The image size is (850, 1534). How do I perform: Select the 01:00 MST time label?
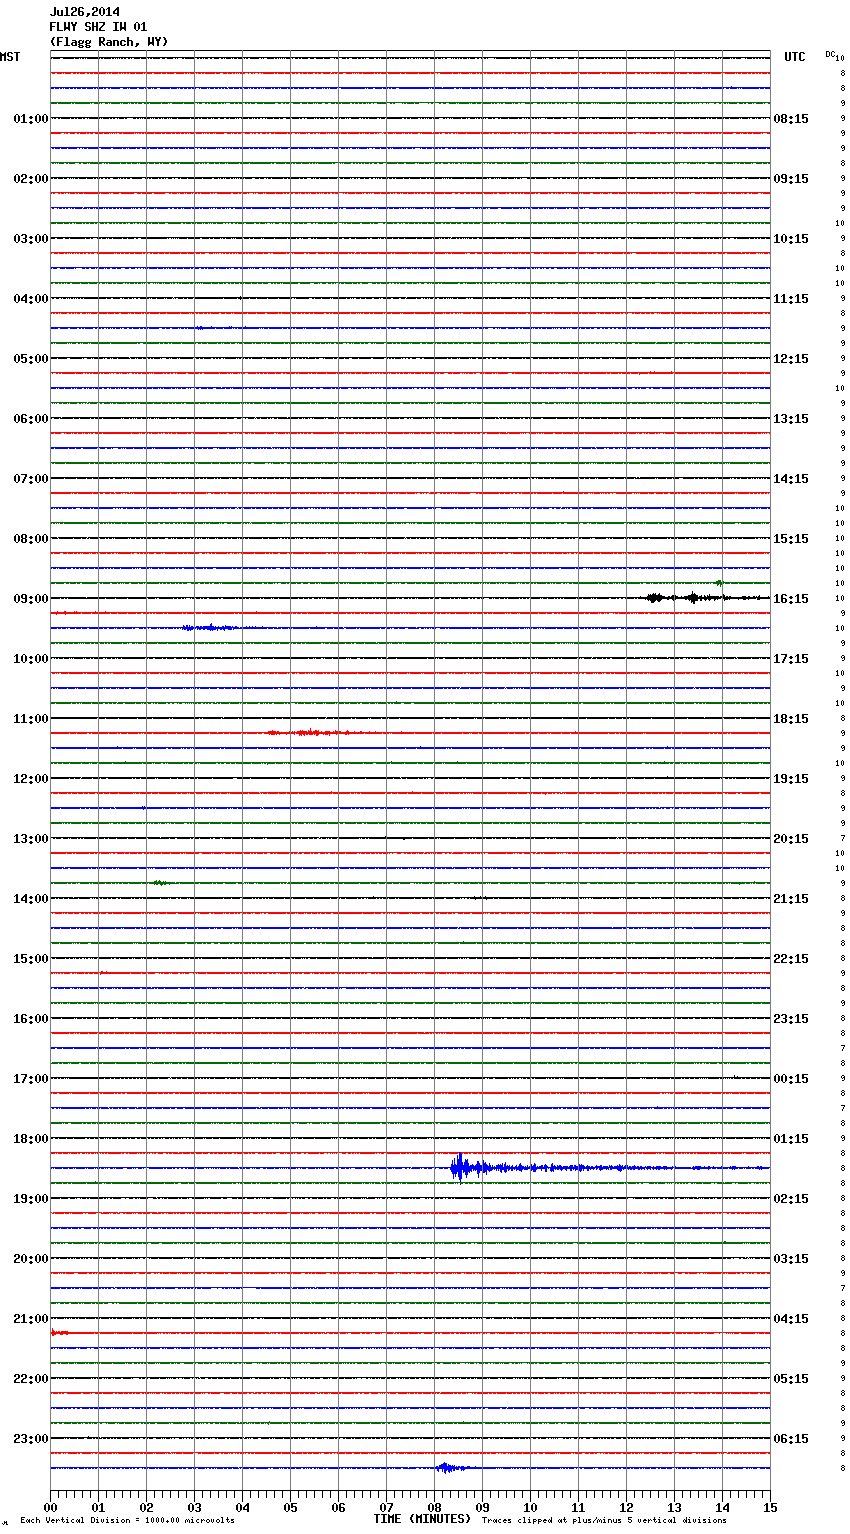point(31,119)
